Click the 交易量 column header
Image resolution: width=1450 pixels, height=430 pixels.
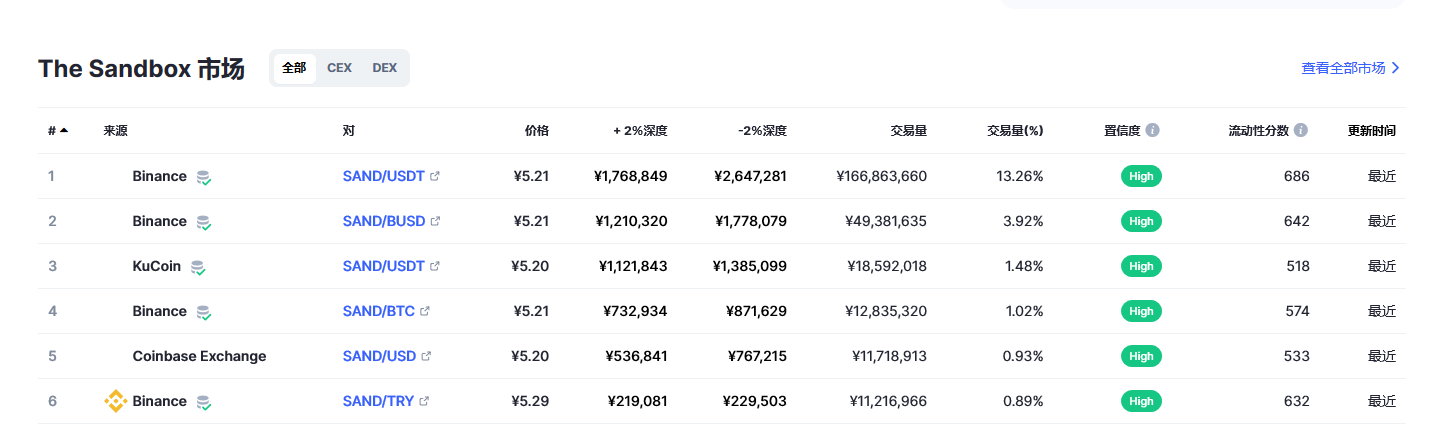909,130
